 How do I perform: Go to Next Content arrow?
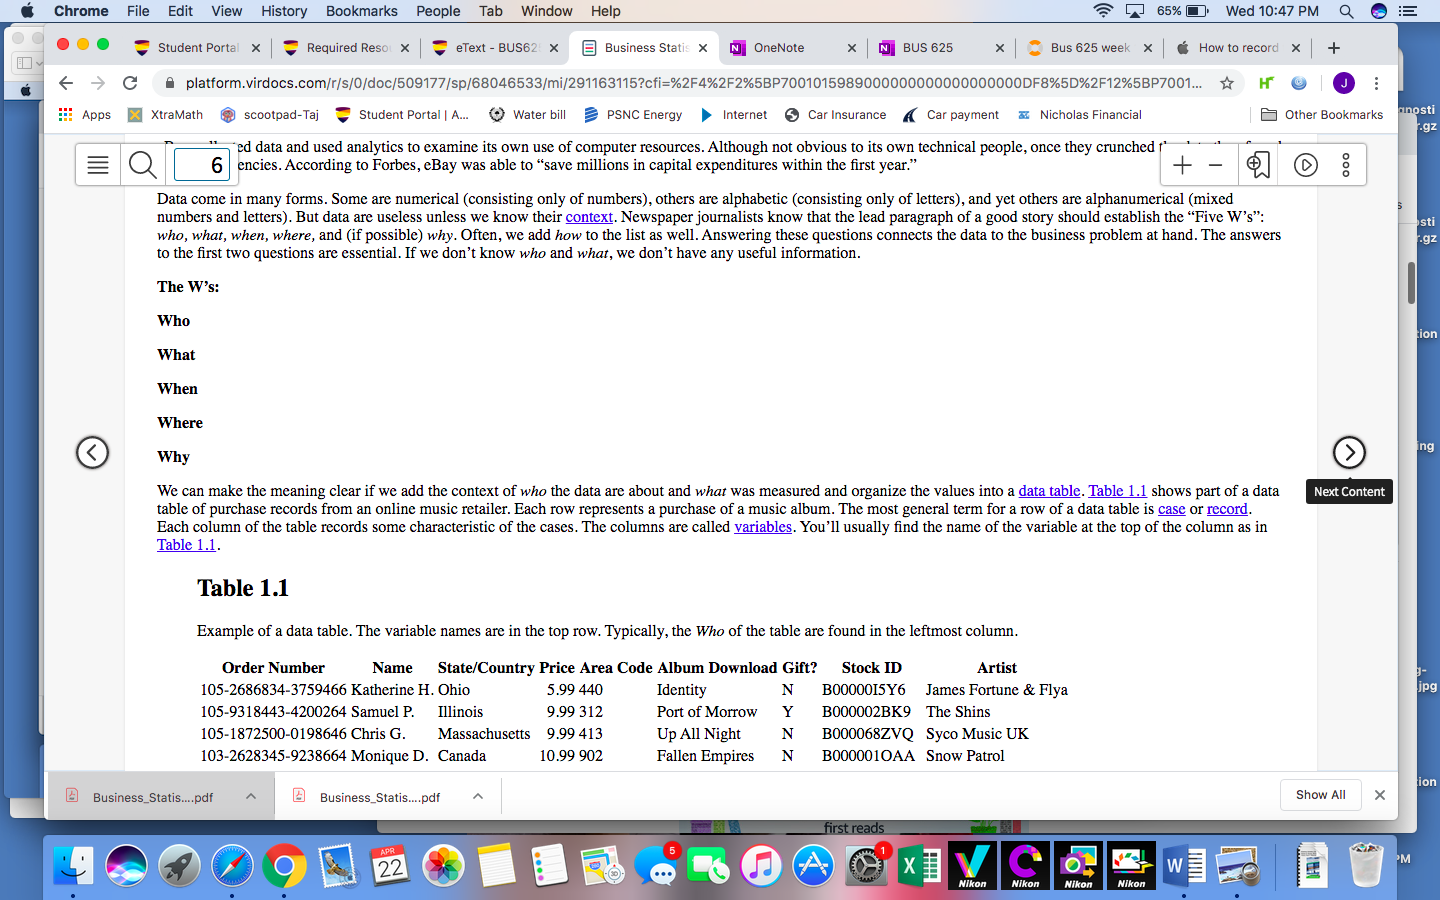coord(1349,452)
